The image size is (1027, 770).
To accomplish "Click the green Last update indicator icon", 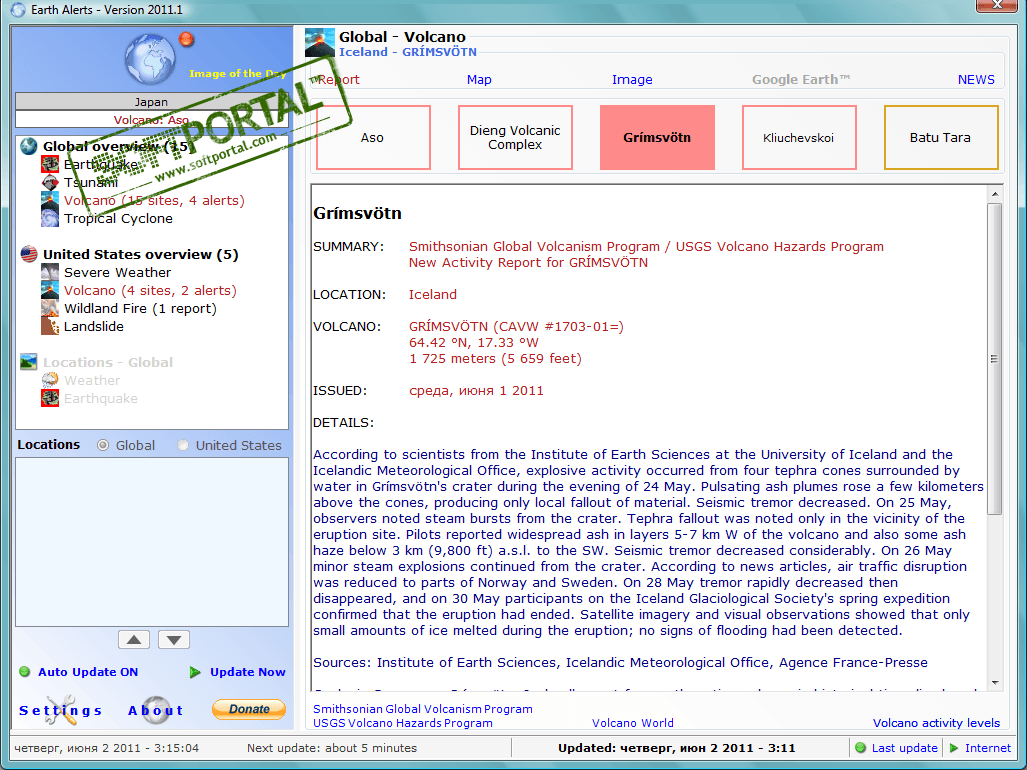I will [x=861, y=748].
